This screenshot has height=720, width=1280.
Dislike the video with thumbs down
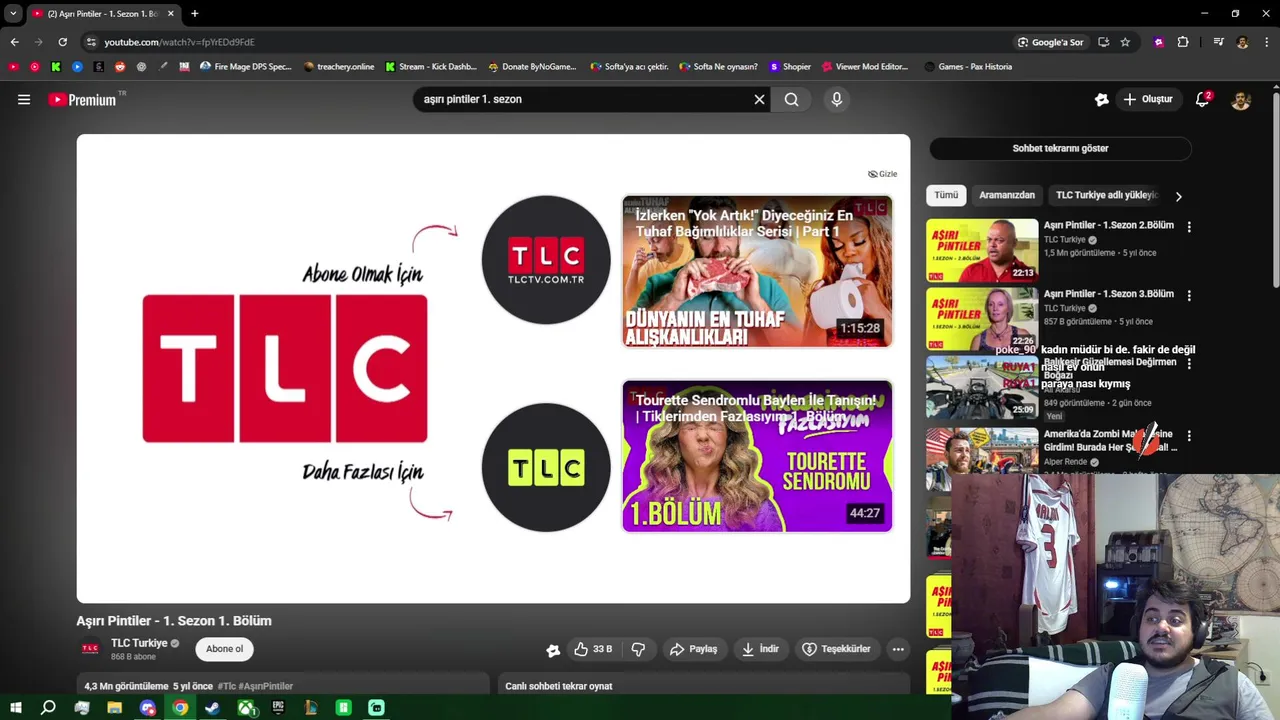[x=638, y=649]
